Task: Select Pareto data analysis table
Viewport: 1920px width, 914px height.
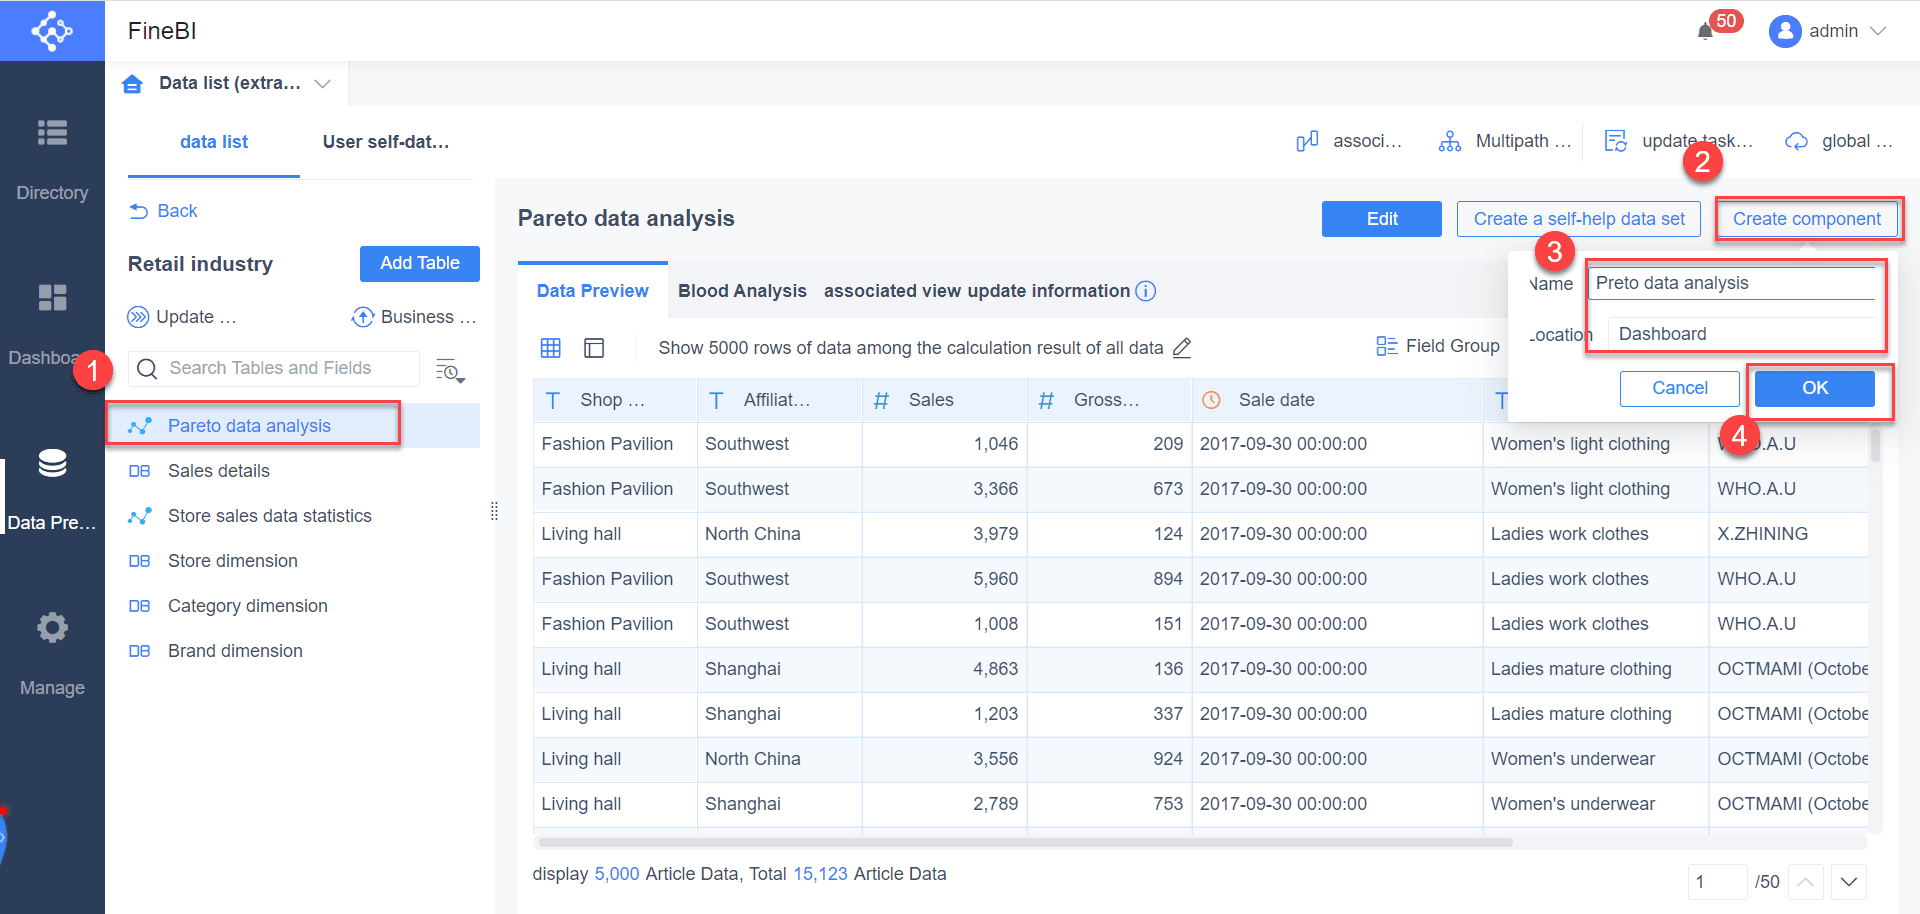Action: coord(293,426)
